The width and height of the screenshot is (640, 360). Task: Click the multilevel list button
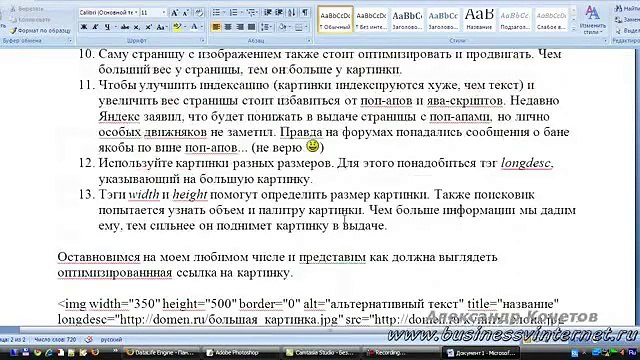(251, 13)
